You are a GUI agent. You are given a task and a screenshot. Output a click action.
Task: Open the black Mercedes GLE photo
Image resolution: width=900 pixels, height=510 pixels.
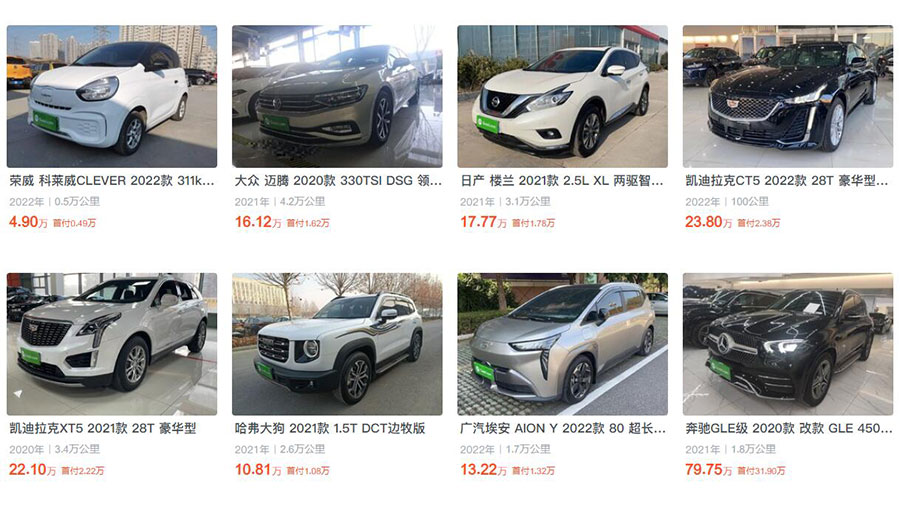(x=788, y=344)
